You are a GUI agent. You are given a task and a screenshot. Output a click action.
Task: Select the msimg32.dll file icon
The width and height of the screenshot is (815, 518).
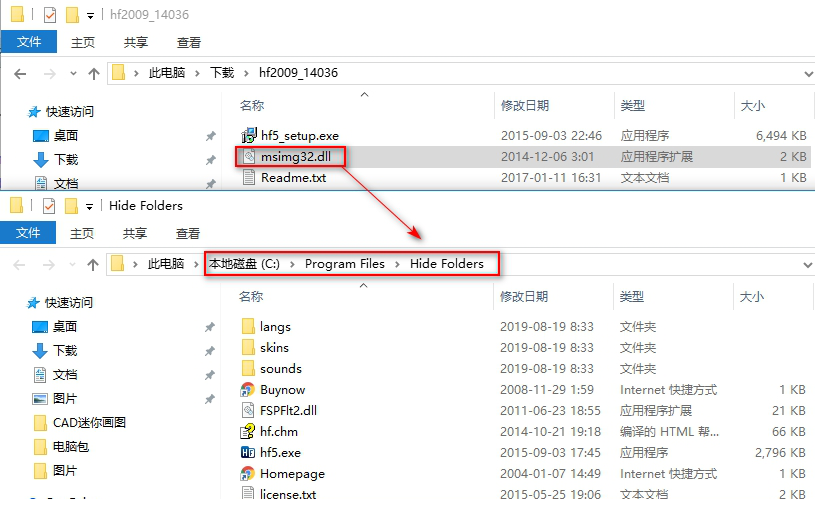tap(249, 156)
